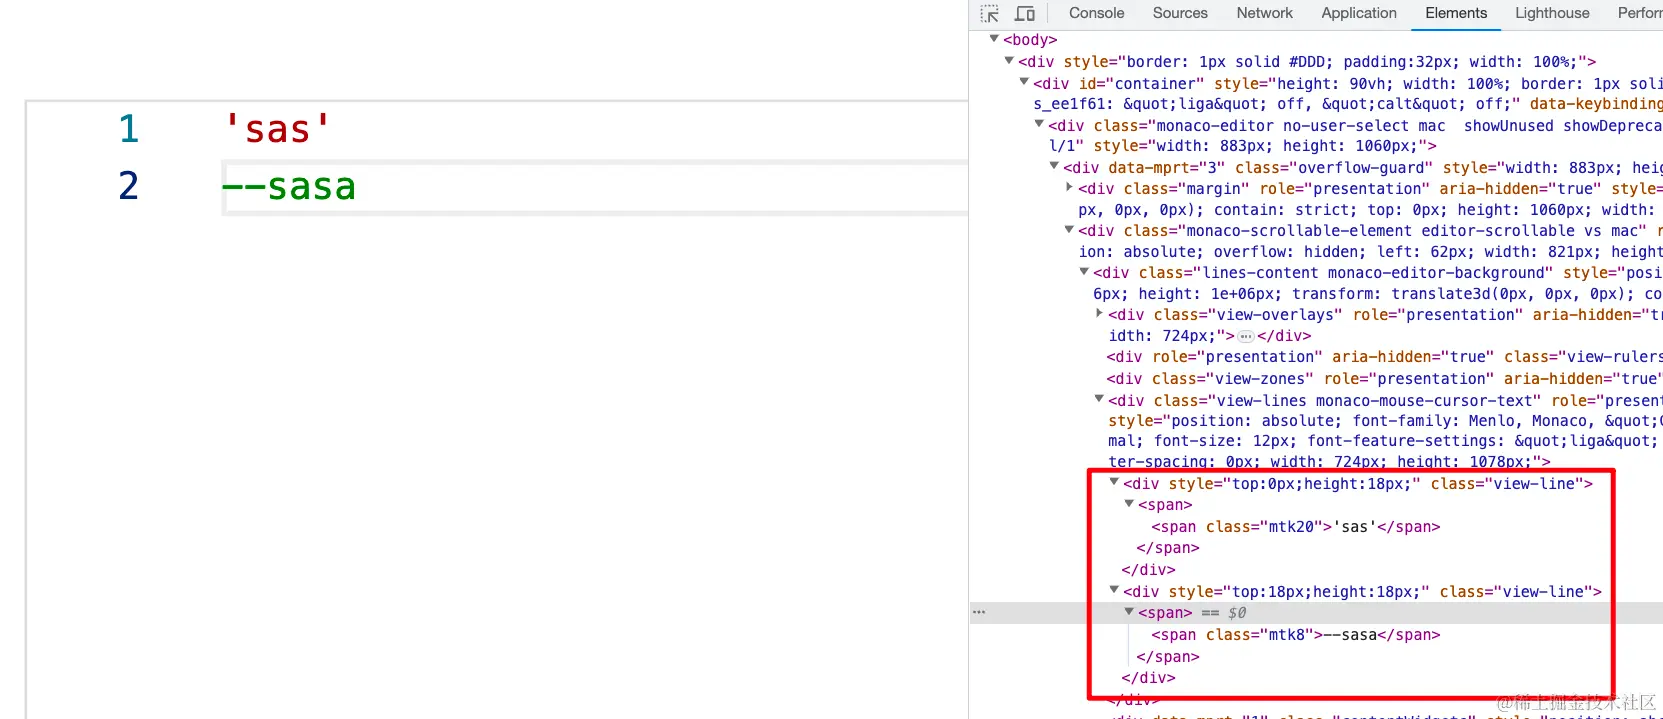This screenshot has height=719, width=1663.
Task: Click the closing </span> tag after mtk20 span
Action: click(x=1168, y=548)
